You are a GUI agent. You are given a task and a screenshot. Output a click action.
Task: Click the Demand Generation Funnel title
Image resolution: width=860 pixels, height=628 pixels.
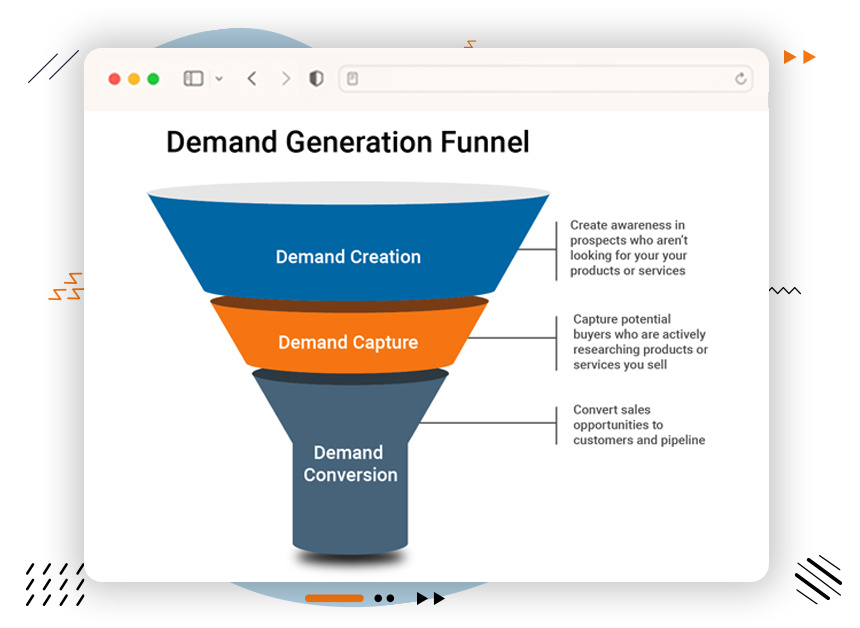(x=348, y=142)
